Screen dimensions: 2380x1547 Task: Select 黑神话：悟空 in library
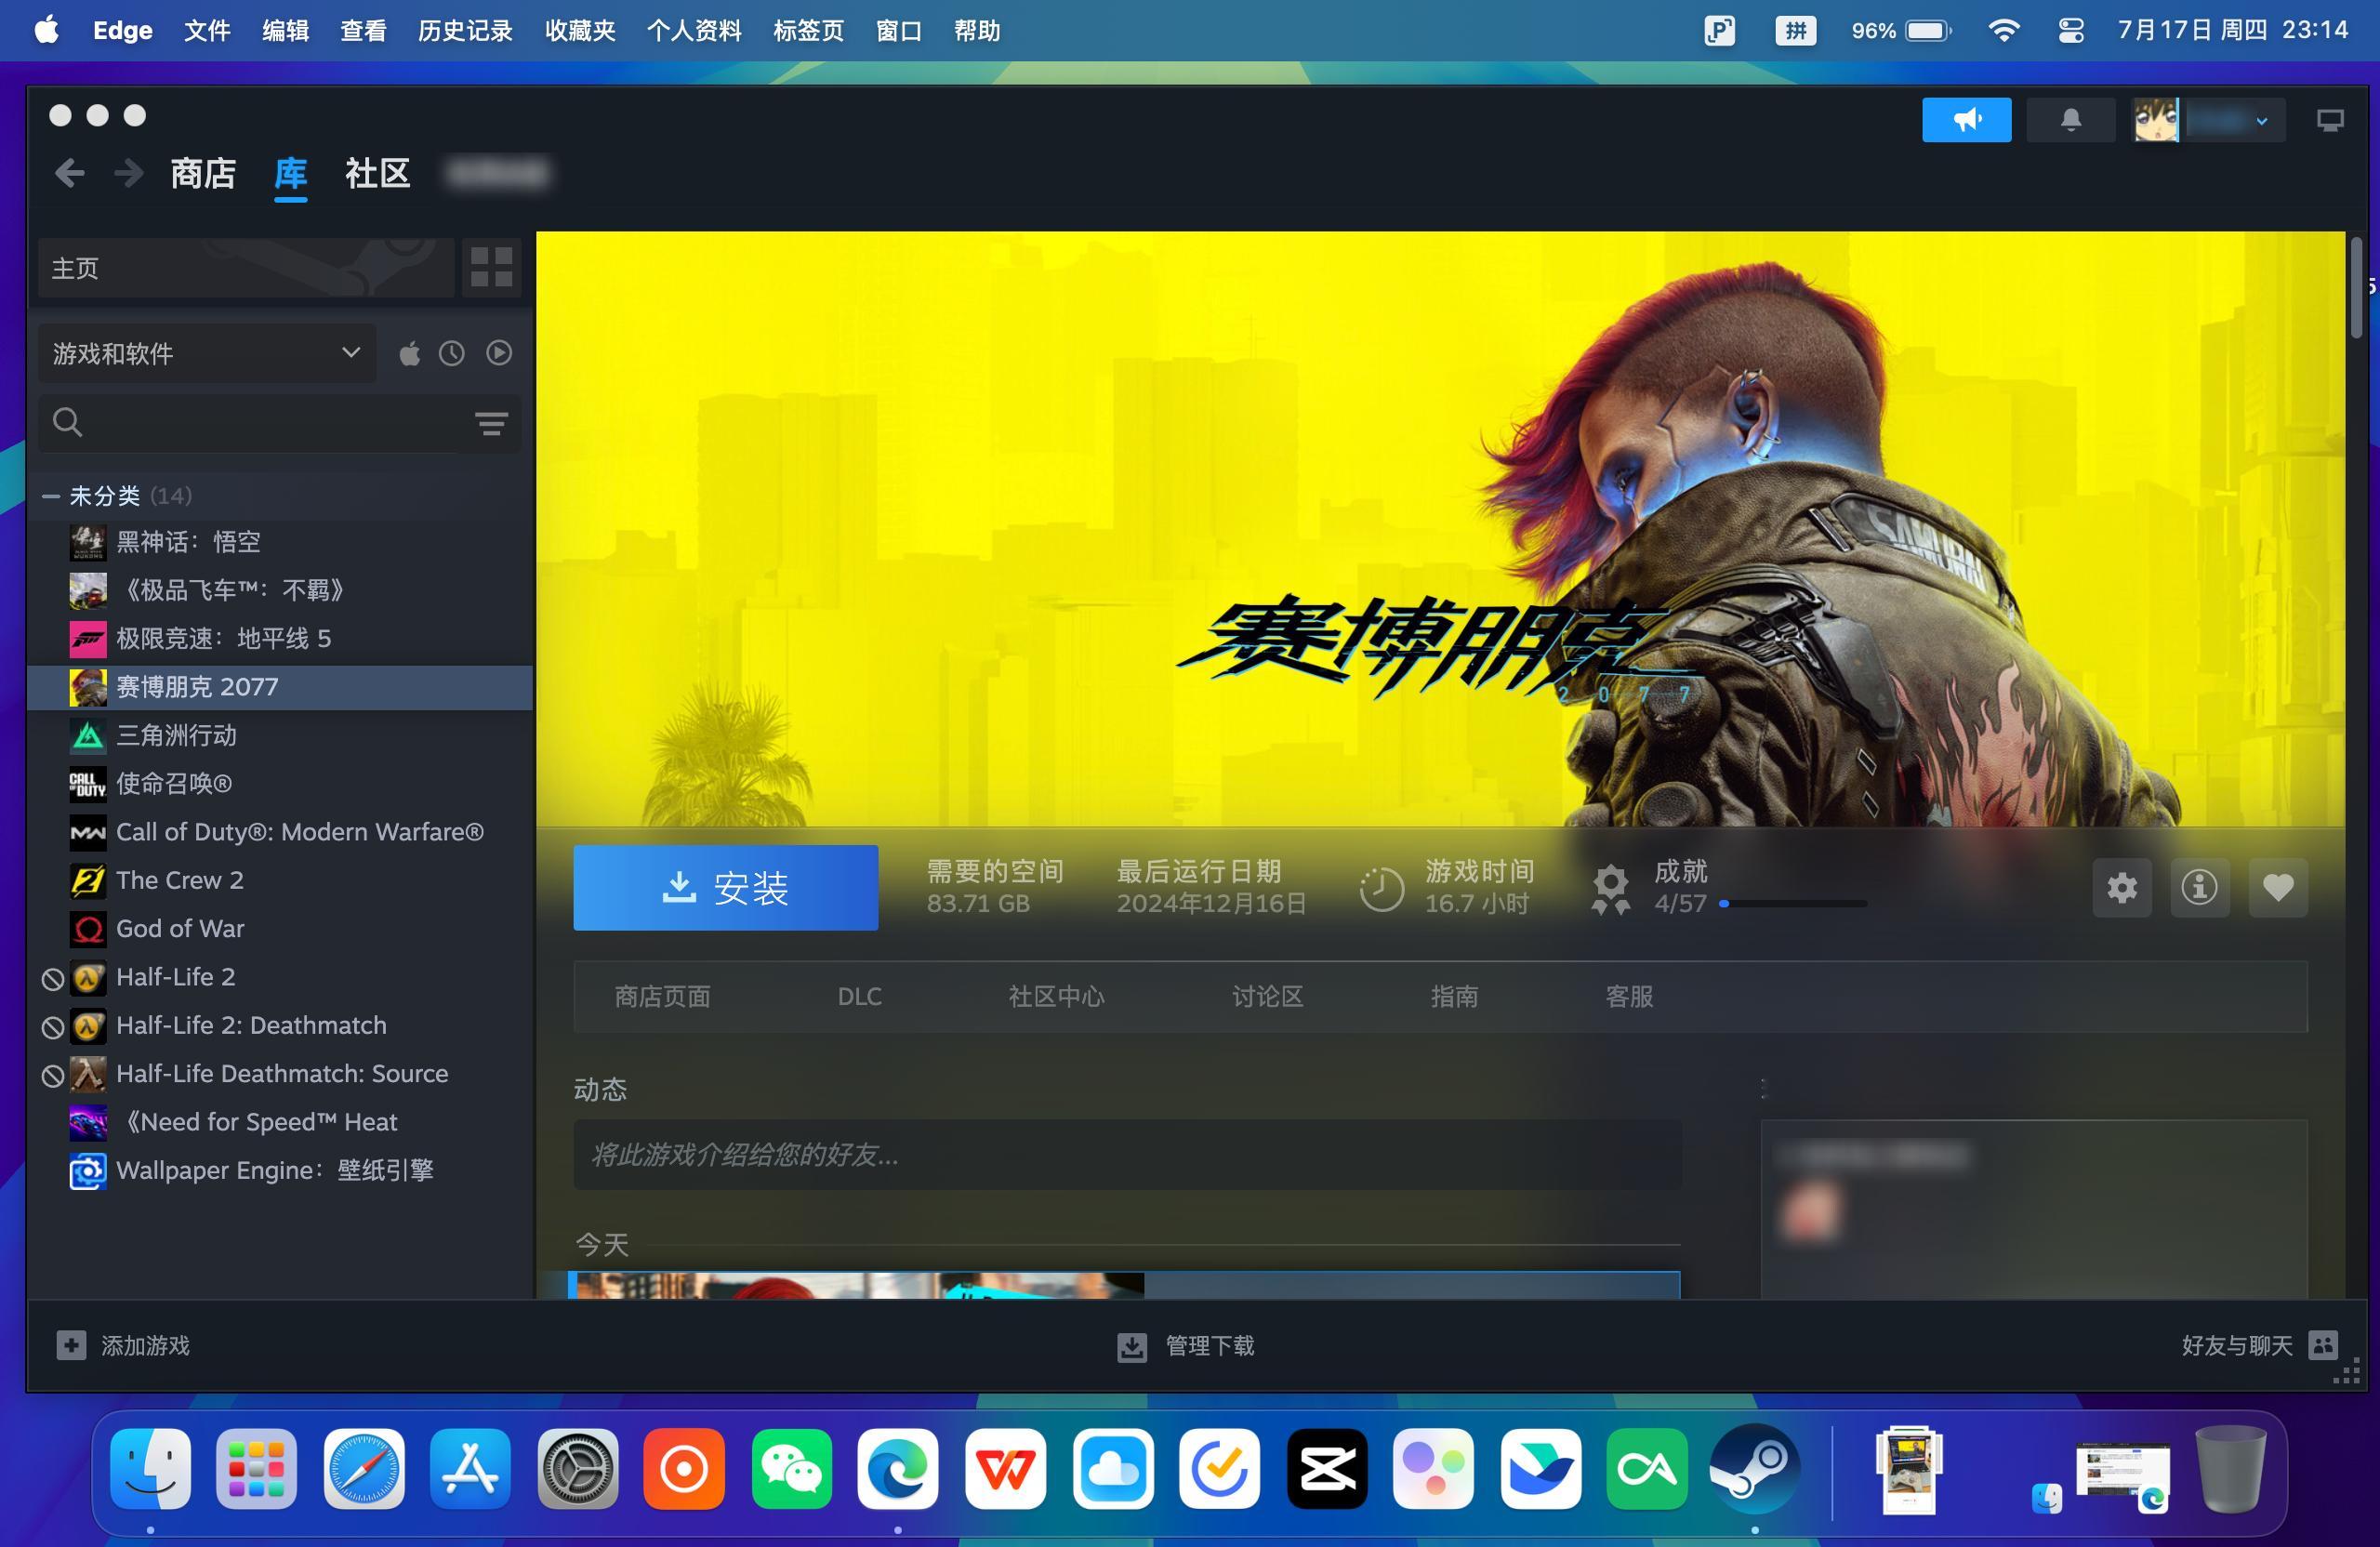[281, 542]
